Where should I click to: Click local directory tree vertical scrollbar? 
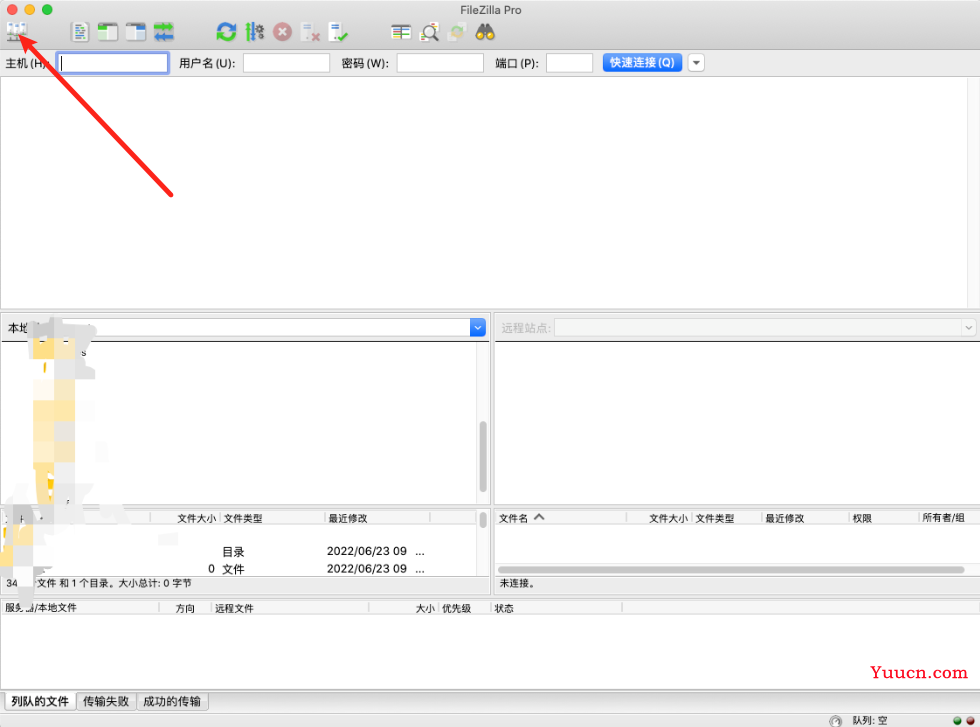(x=482, y=456)
